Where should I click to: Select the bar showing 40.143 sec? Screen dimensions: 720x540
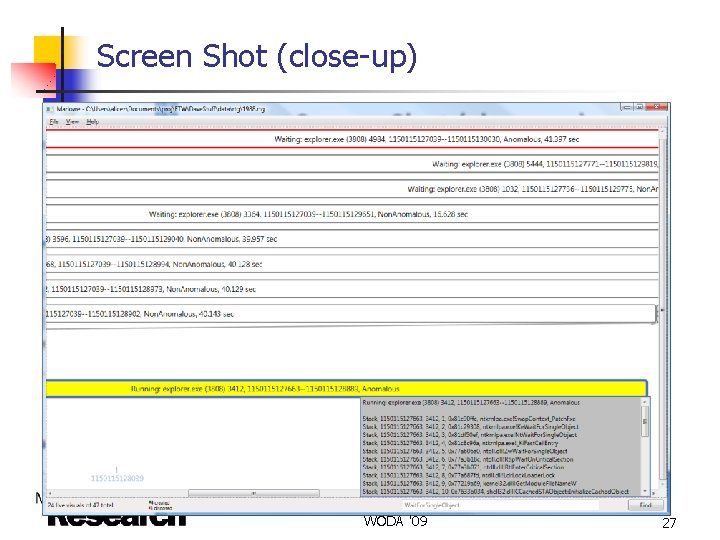point(351,314)
